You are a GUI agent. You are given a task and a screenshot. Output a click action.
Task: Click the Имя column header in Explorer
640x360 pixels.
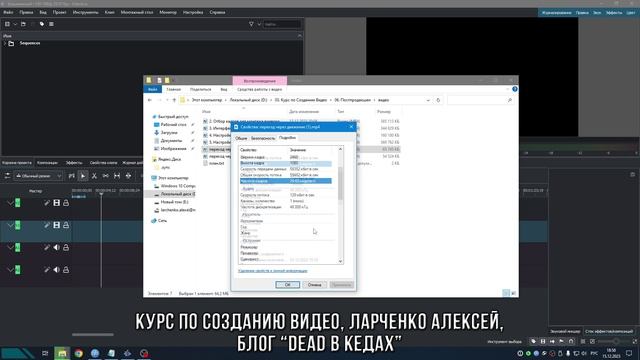(x=207, y=111)
